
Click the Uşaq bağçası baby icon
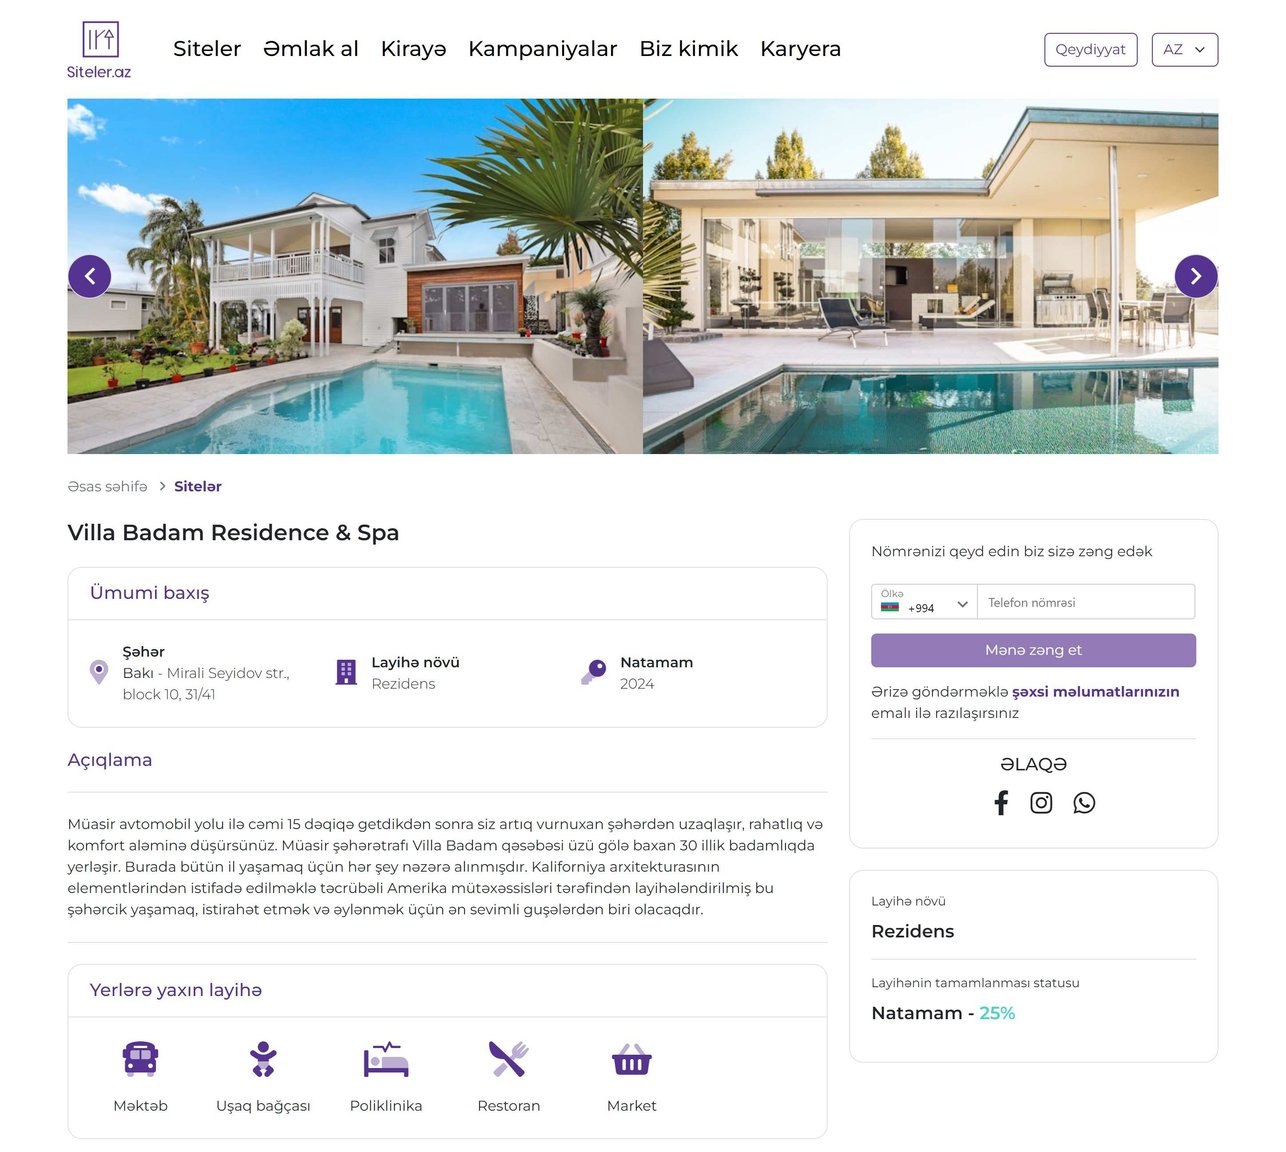[x=263, y=1058]
